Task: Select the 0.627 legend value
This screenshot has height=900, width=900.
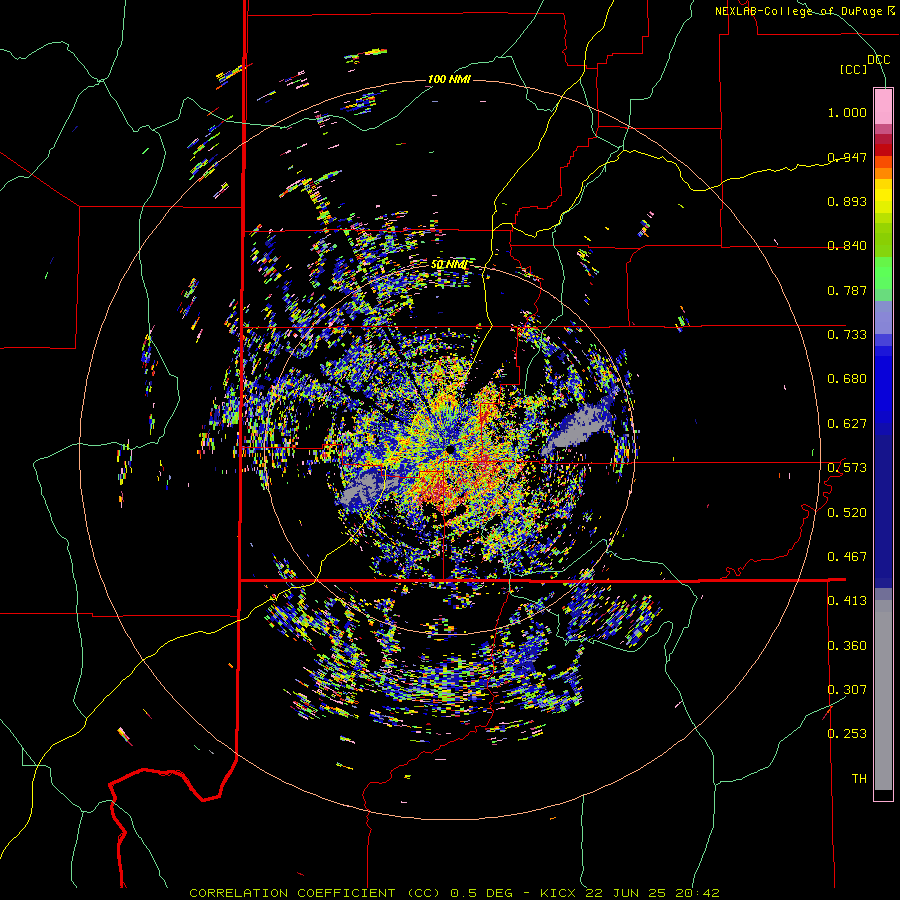Action: [847, 424]
